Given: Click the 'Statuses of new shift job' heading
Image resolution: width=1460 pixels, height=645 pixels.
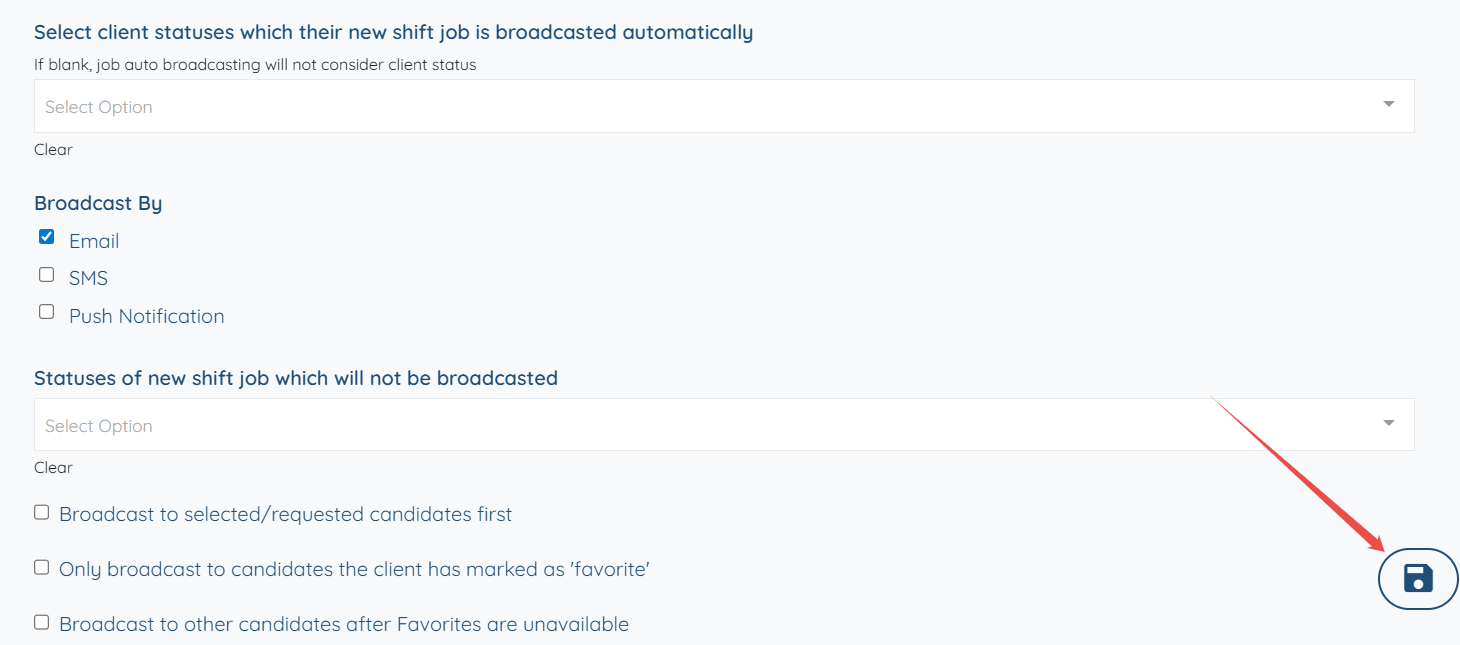Looking at the screenshot, I should [x=296, y=378].
